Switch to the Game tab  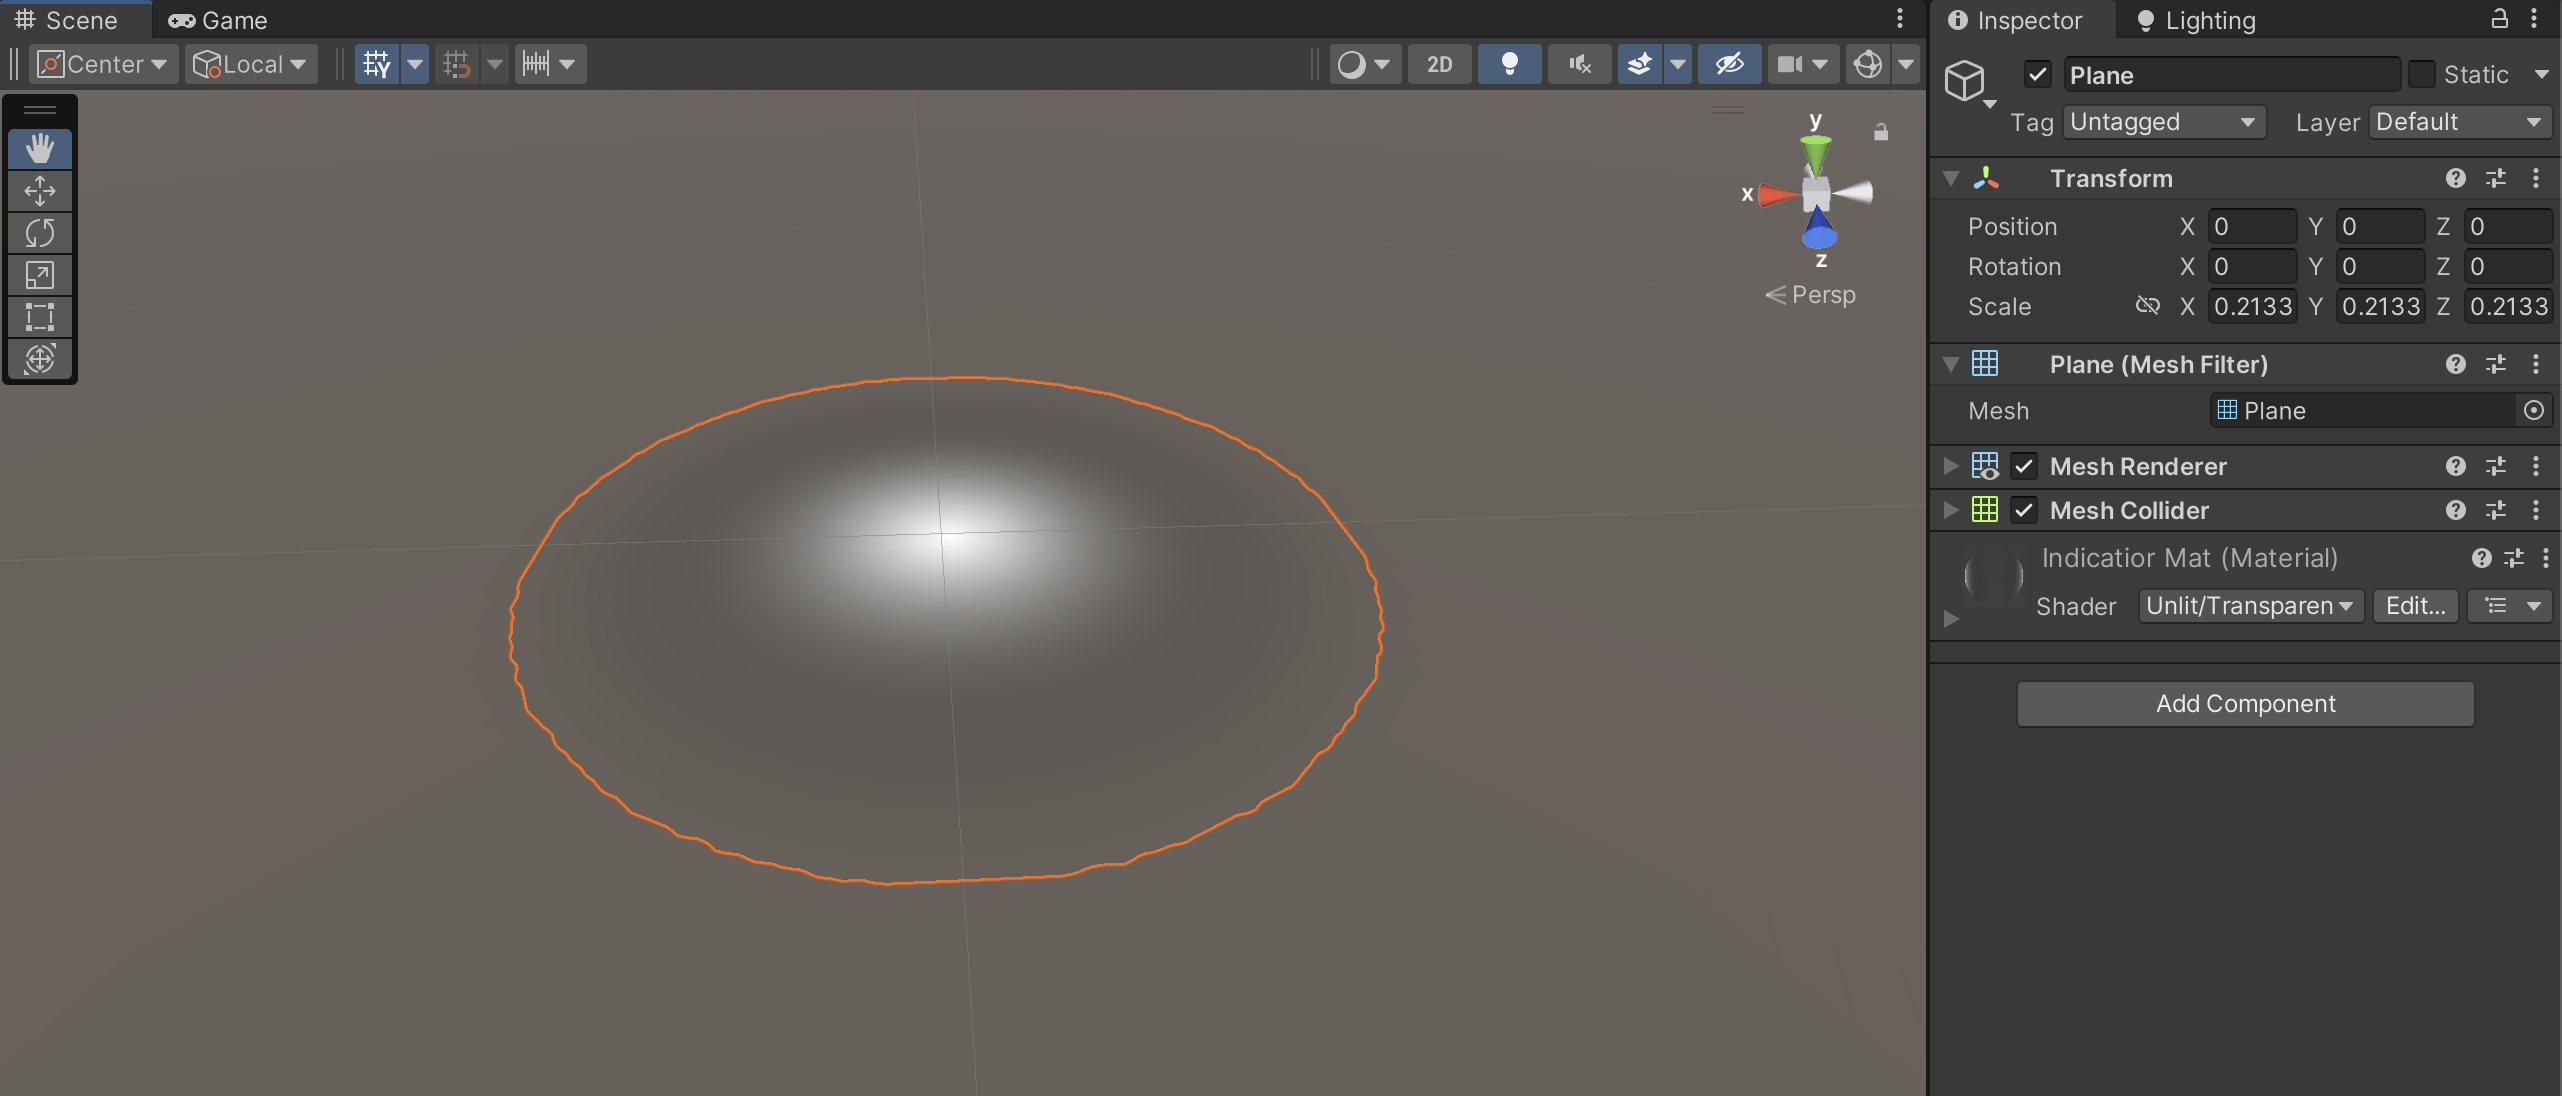pos(218,20)
